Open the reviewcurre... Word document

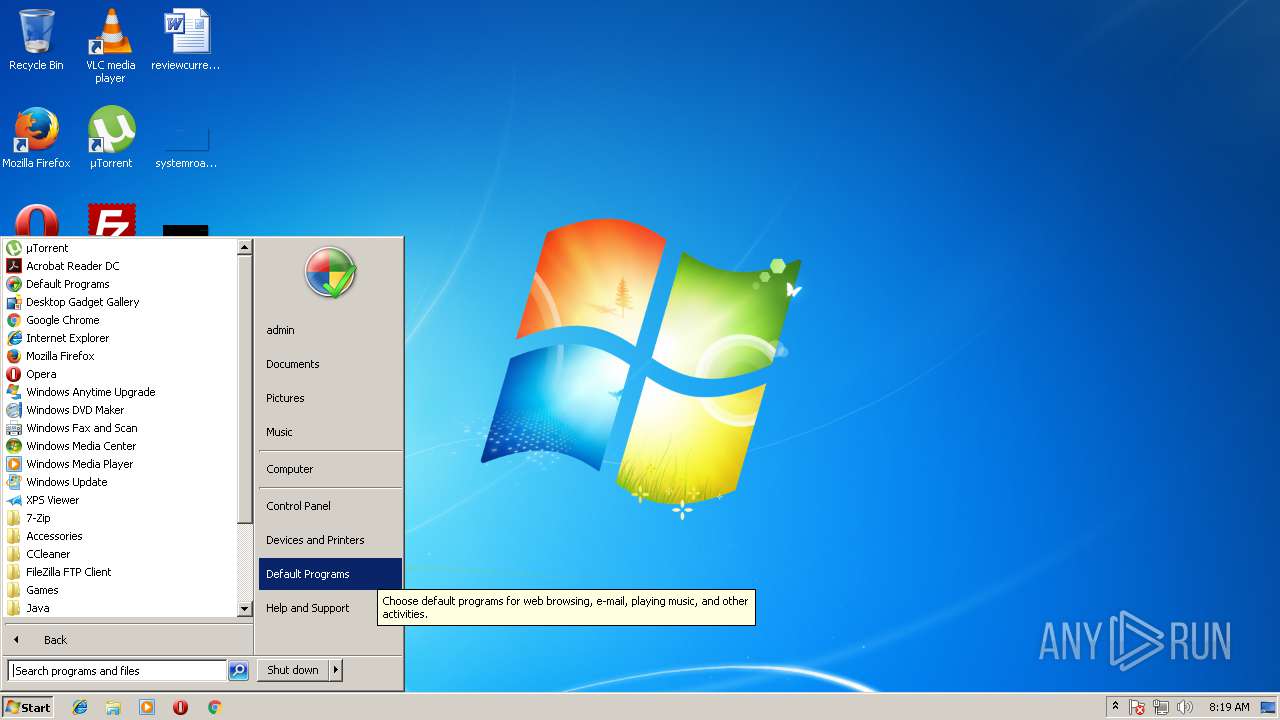(x=185, y=40)
